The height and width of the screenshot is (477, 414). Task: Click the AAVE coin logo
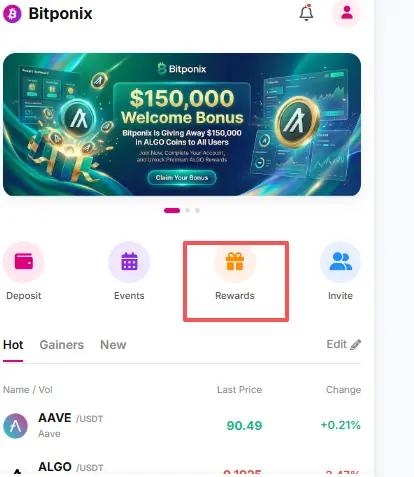(15, 426)
